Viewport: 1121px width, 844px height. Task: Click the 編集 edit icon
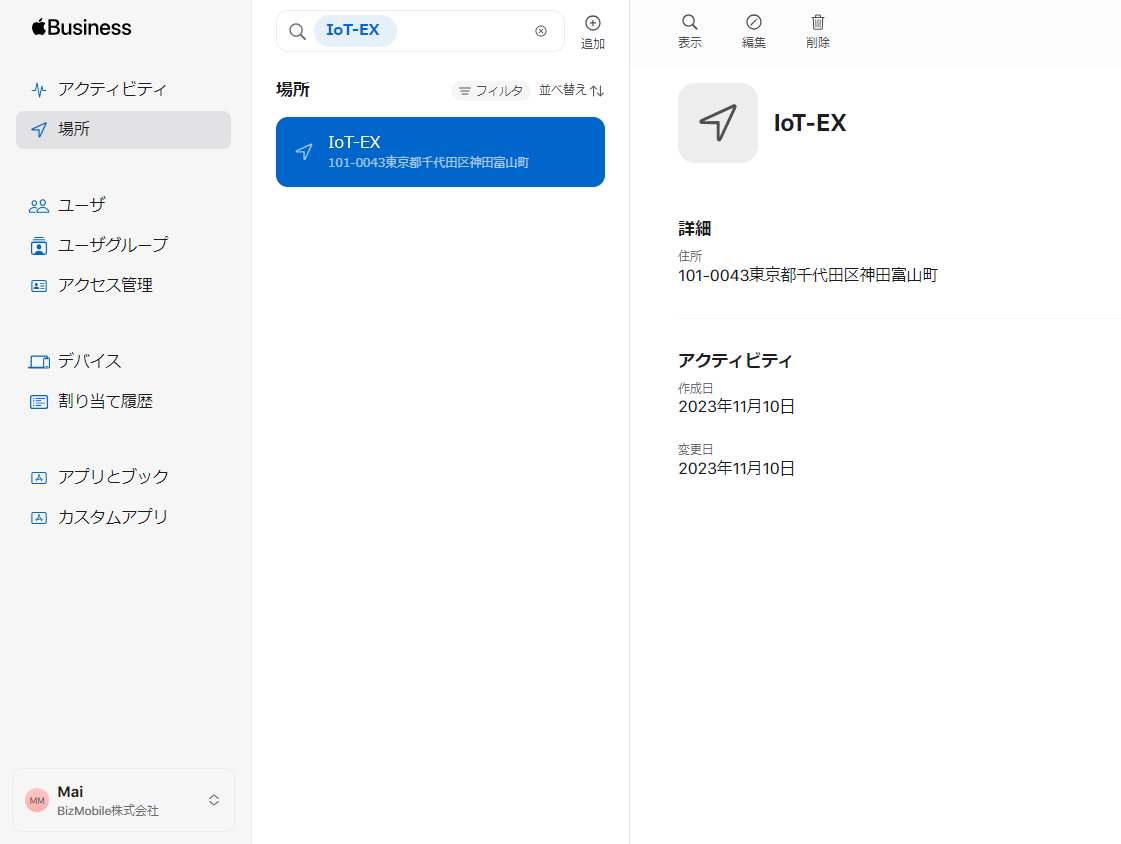[x=754, y=22]
